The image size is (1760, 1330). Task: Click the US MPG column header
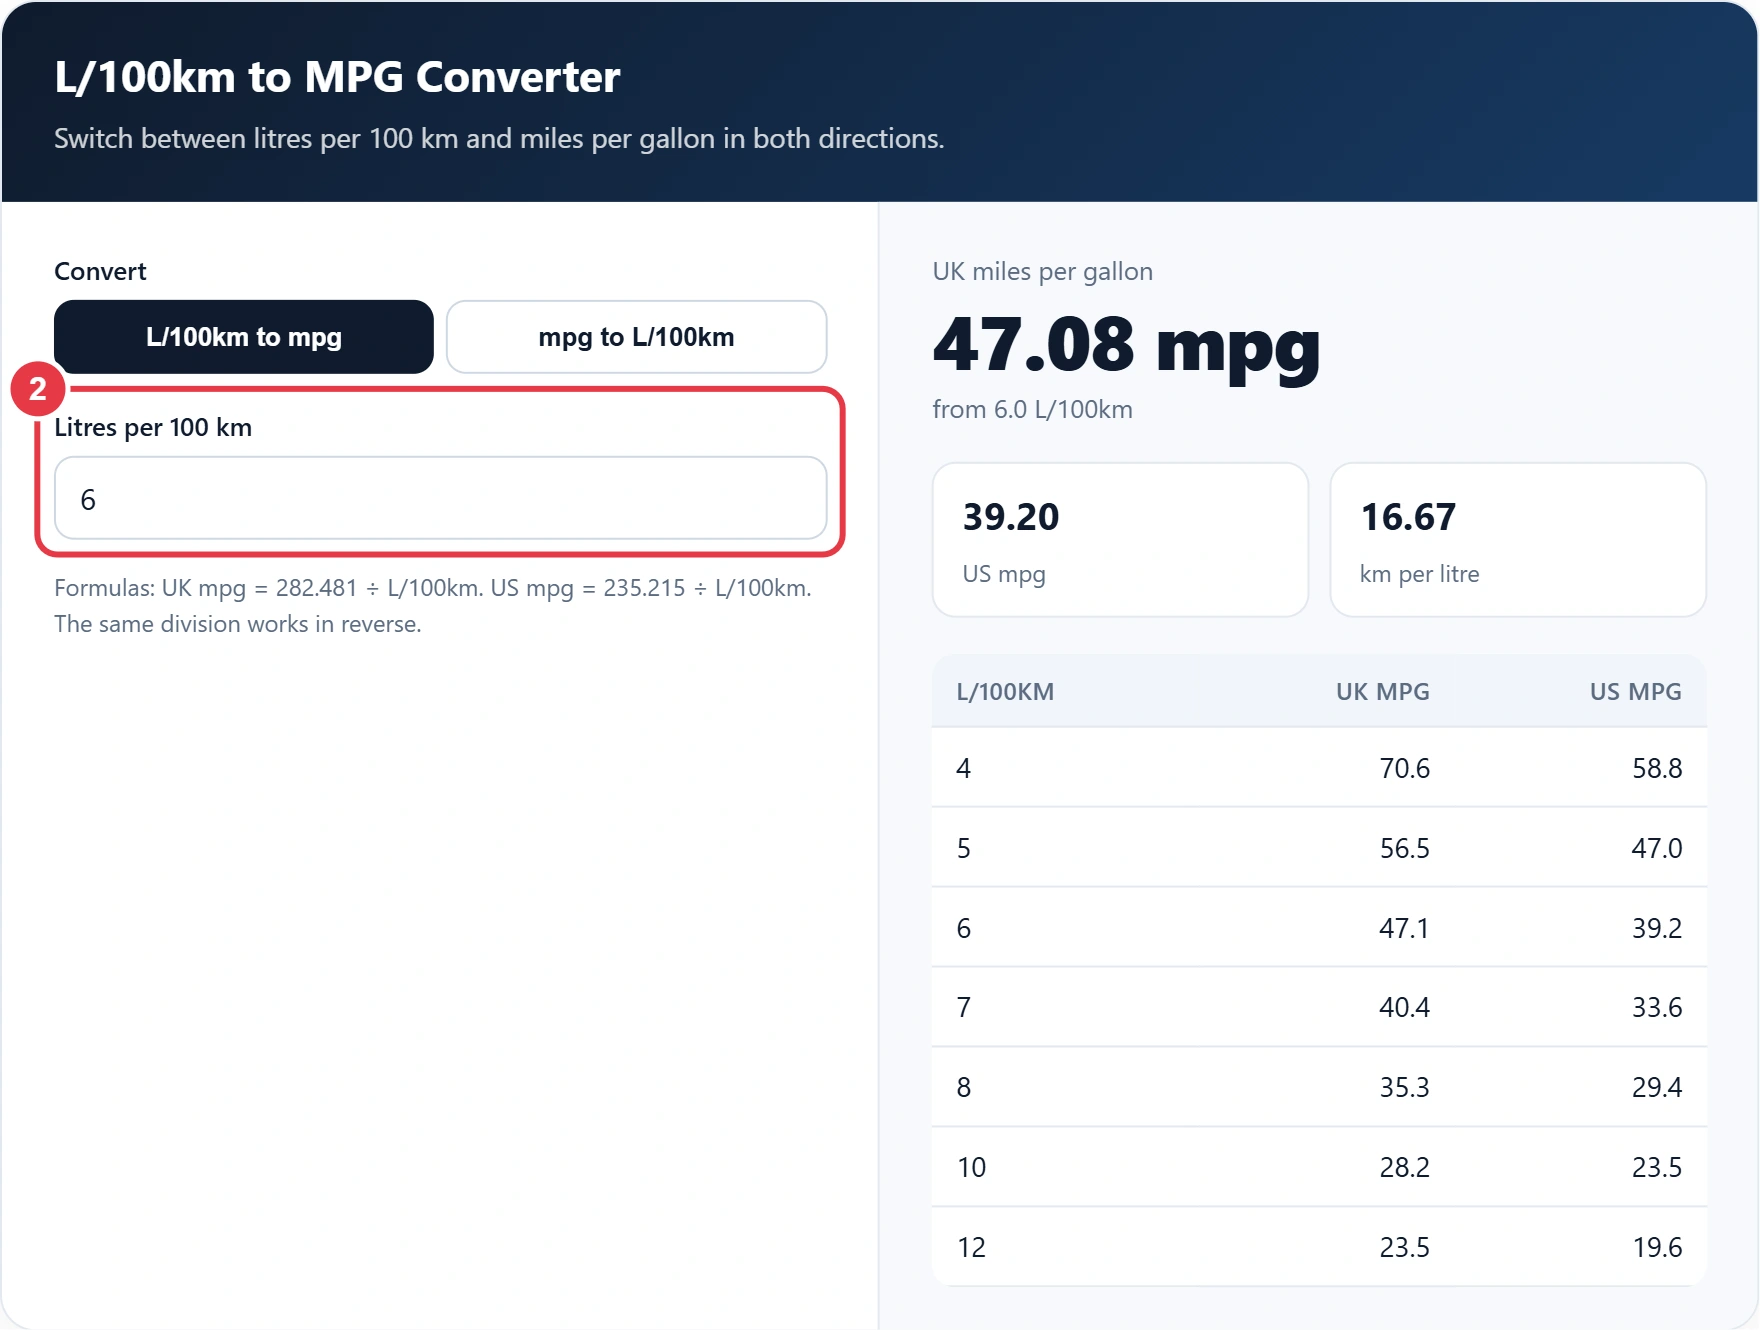coord(1636,692)
